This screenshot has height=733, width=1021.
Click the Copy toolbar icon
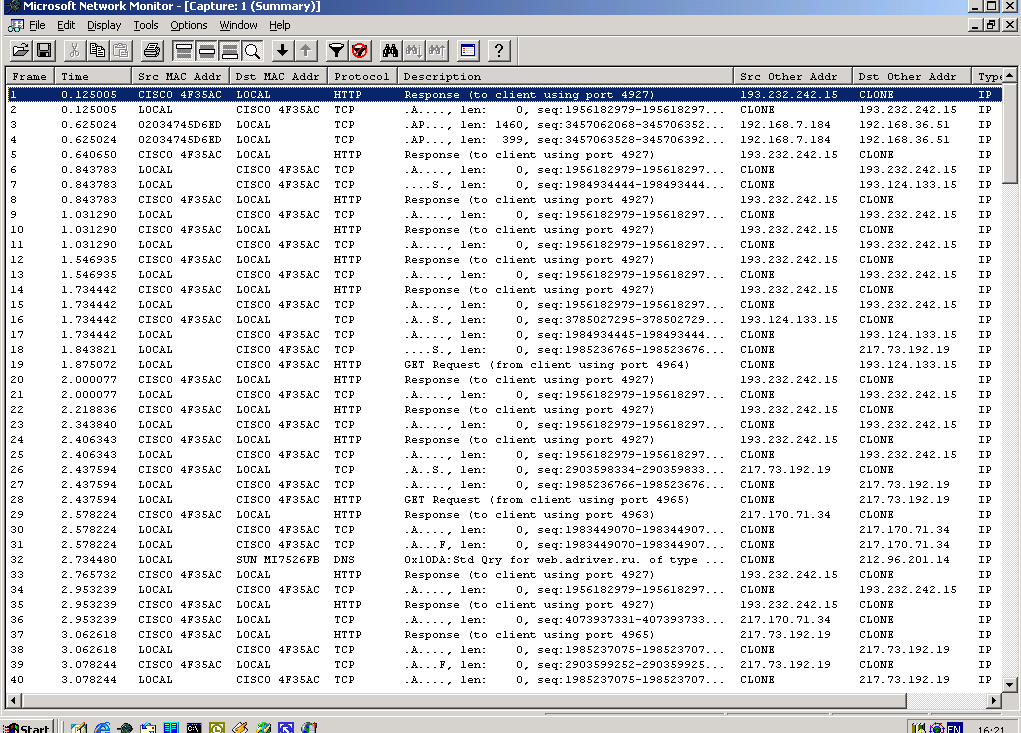coord(98,50)
